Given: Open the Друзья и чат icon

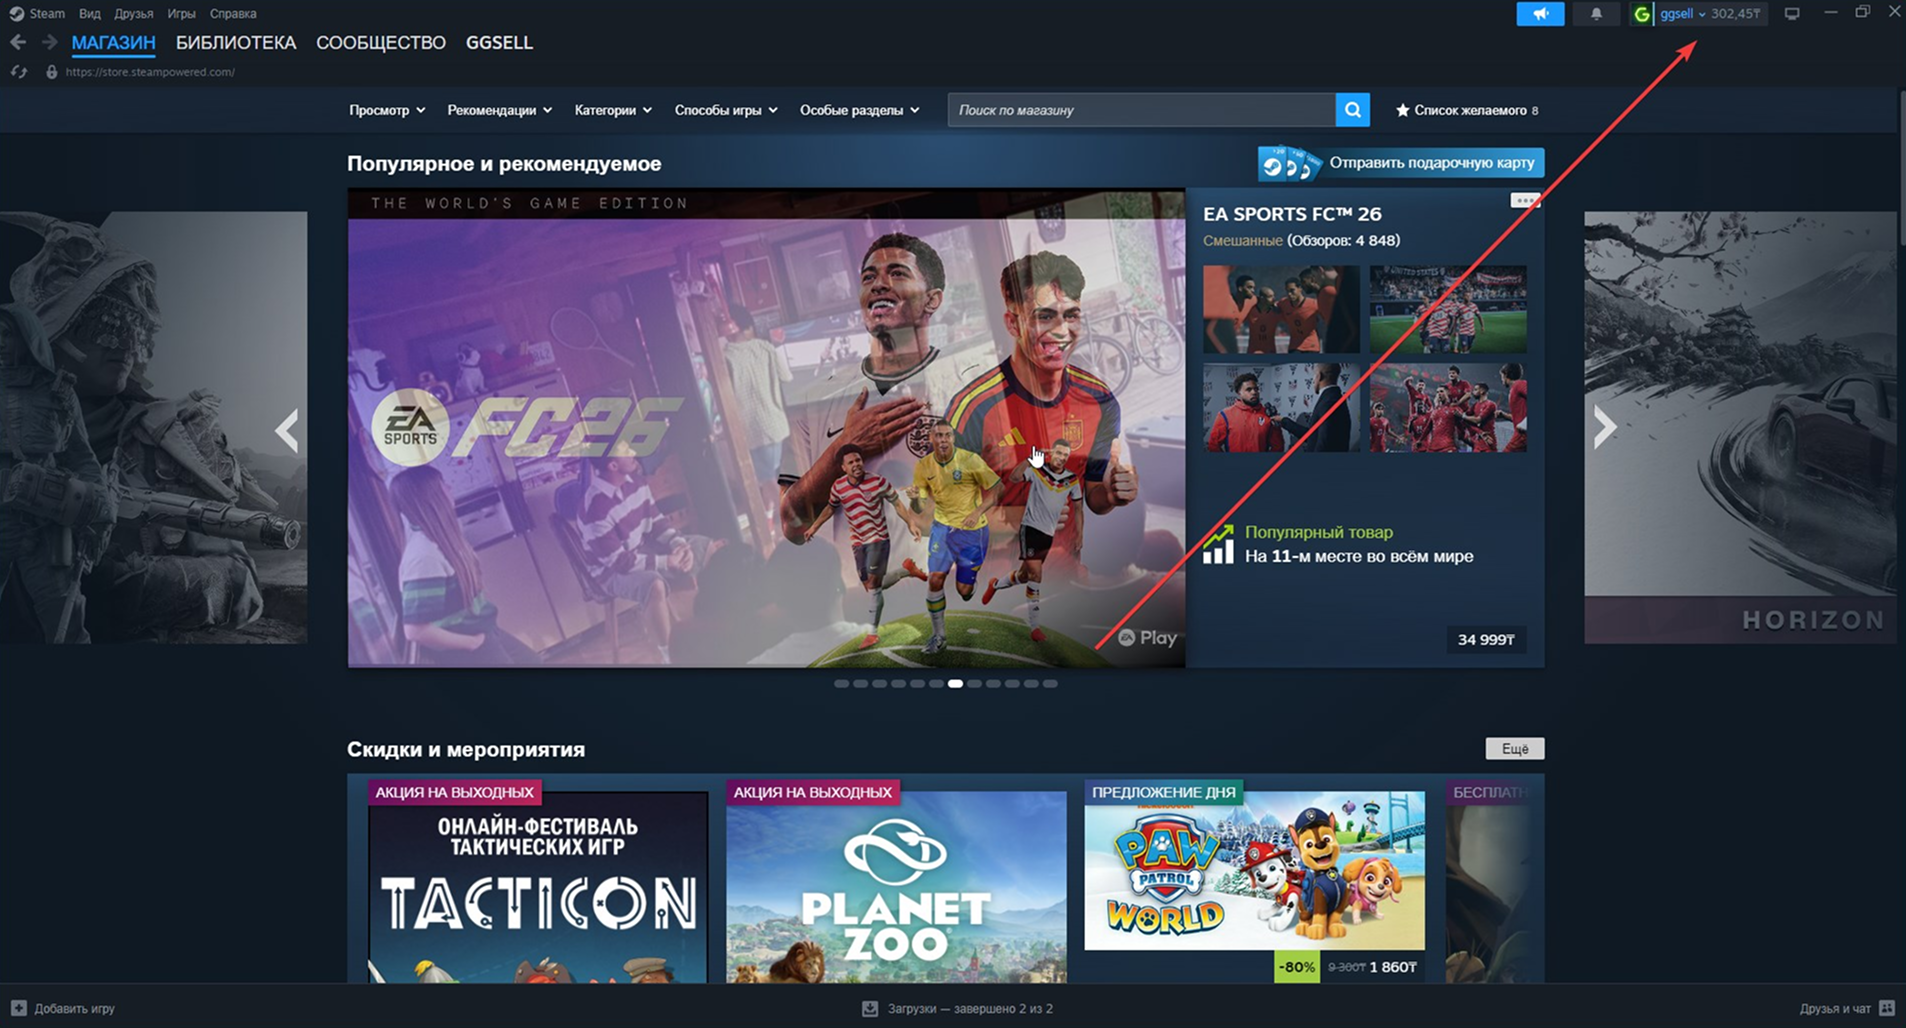Looking at the screenshot, I should (x=1887, y=1008).
